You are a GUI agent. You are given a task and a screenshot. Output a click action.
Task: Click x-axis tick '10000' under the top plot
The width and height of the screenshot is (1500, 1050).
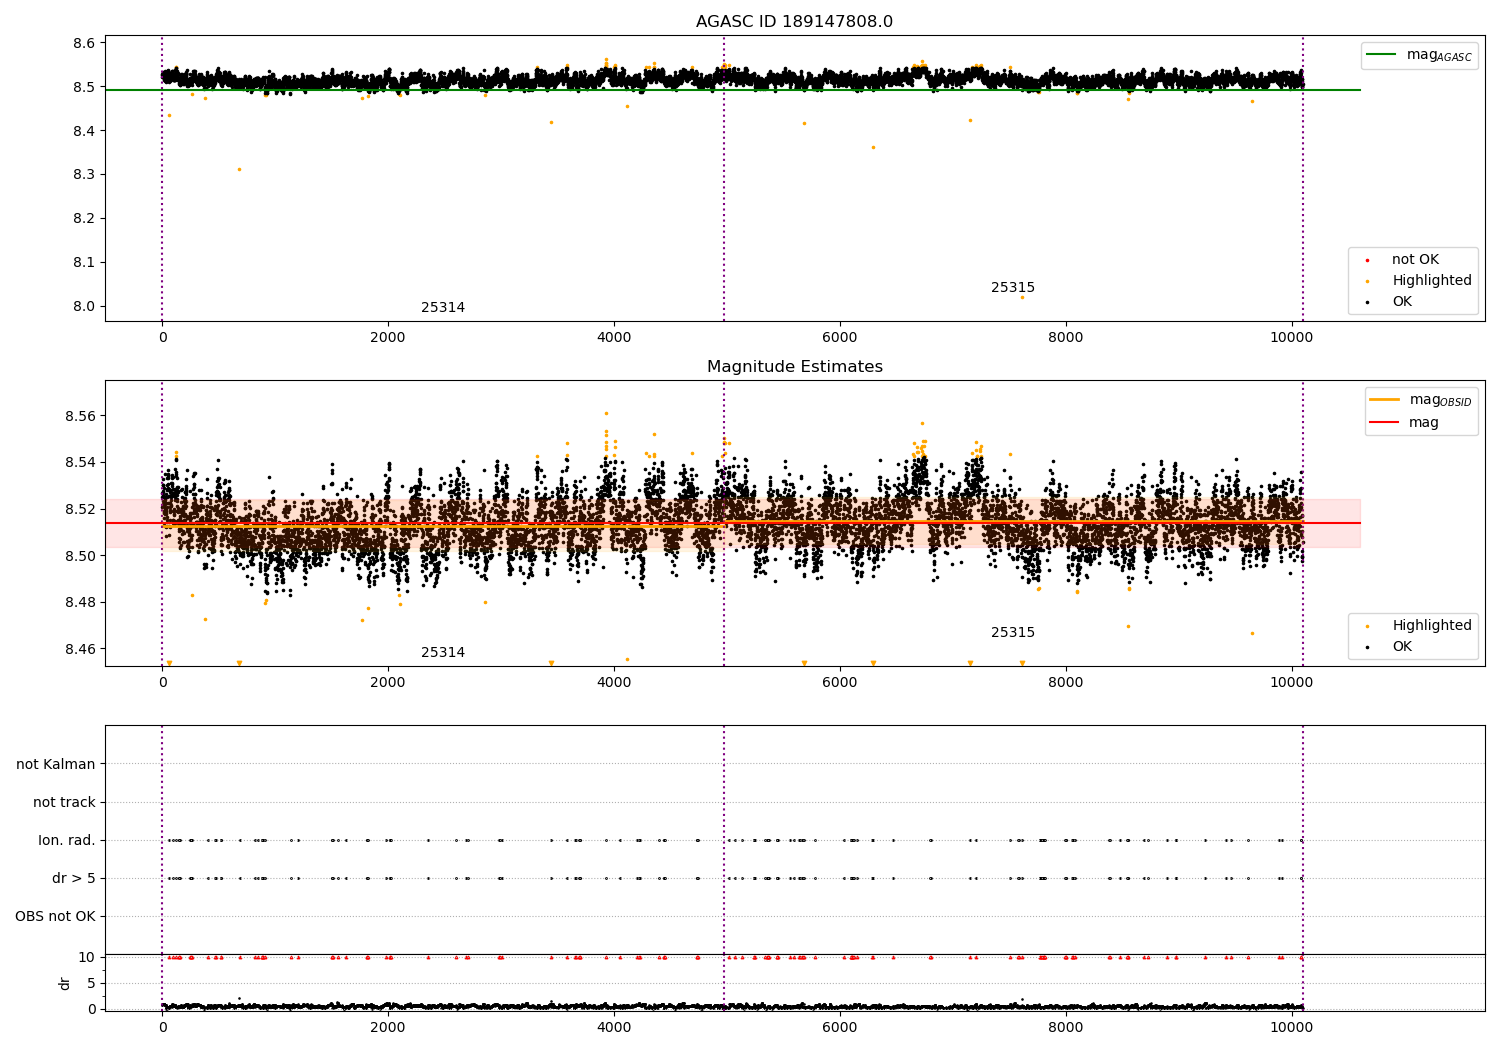point(1292,338)
